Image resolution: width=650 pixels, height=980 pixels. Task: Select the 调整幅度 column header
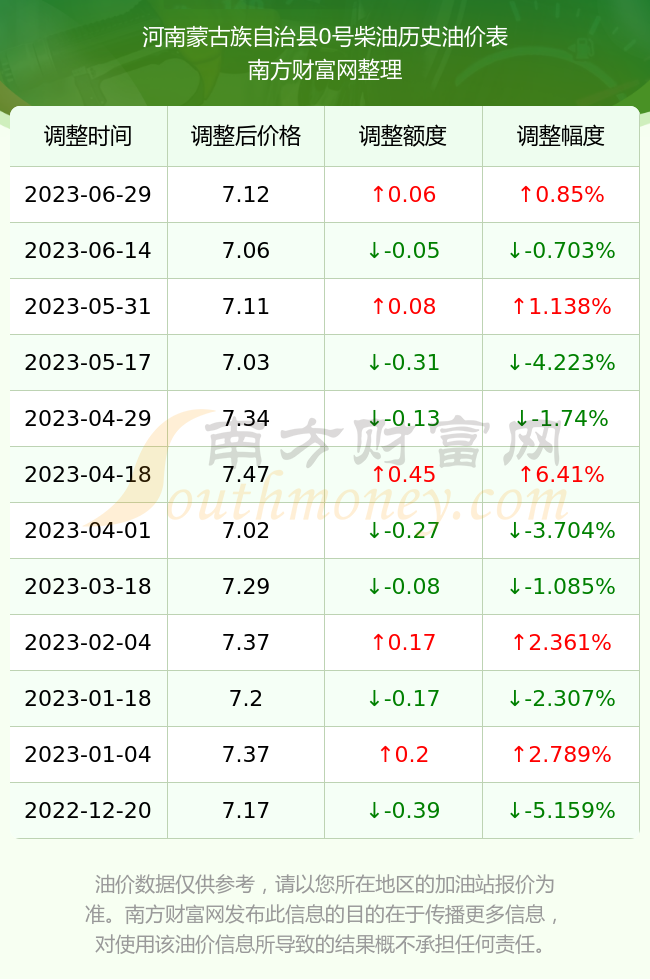(561, 136)
